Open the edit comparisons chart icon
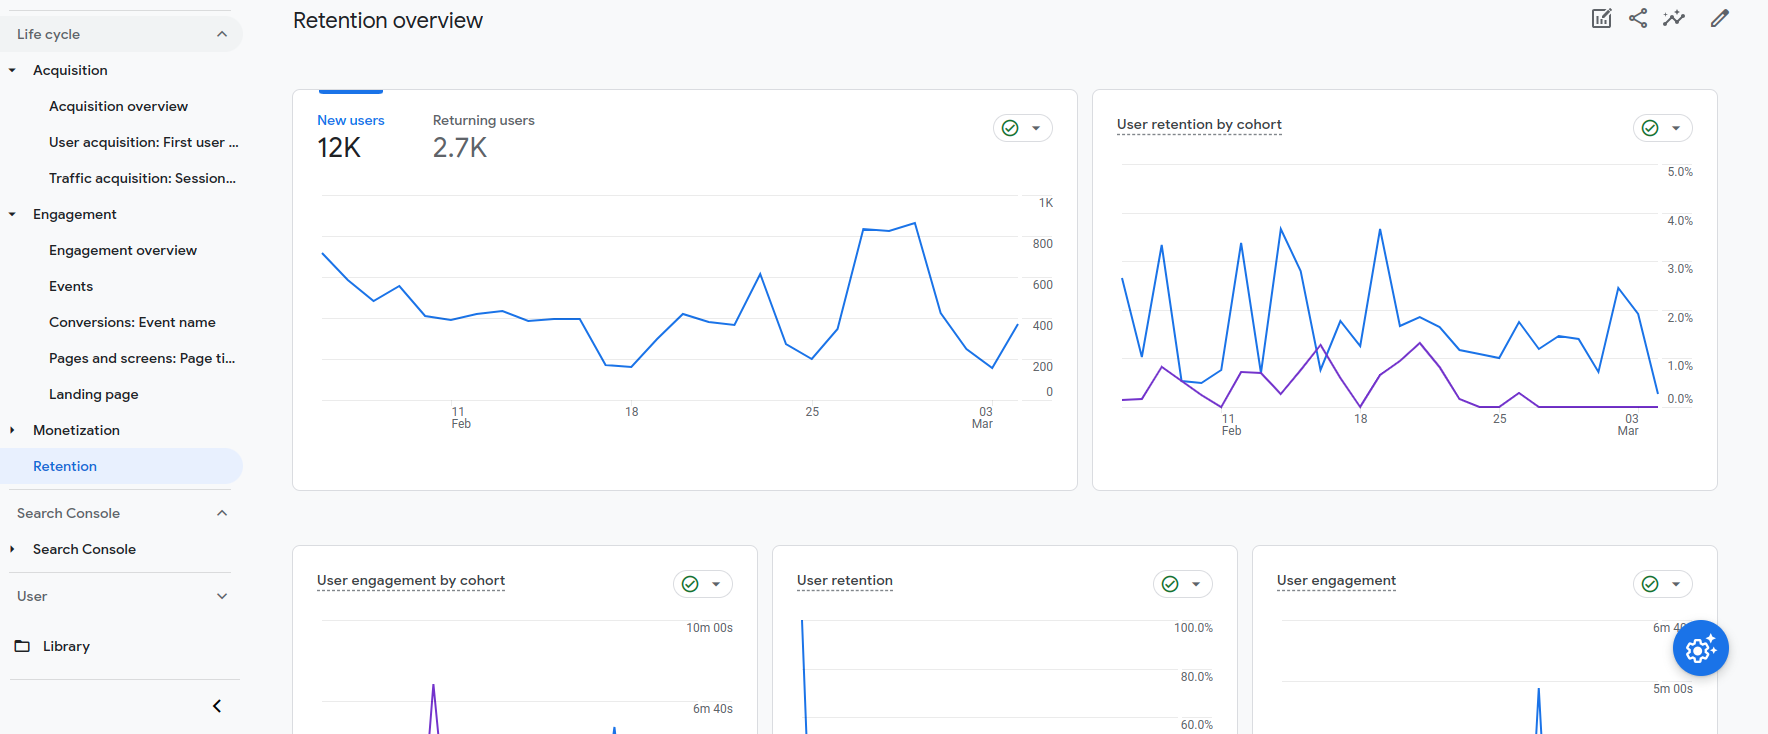The height and width of the screenshot is (734, 1768). [1602, 18]
